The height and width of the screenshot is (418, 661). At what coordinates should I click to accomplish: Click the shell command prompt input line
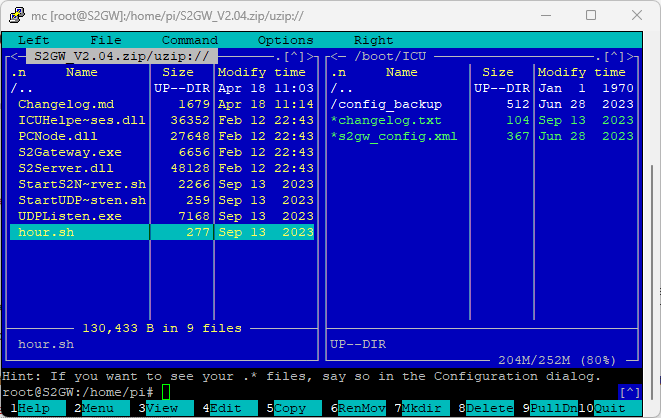300,392
